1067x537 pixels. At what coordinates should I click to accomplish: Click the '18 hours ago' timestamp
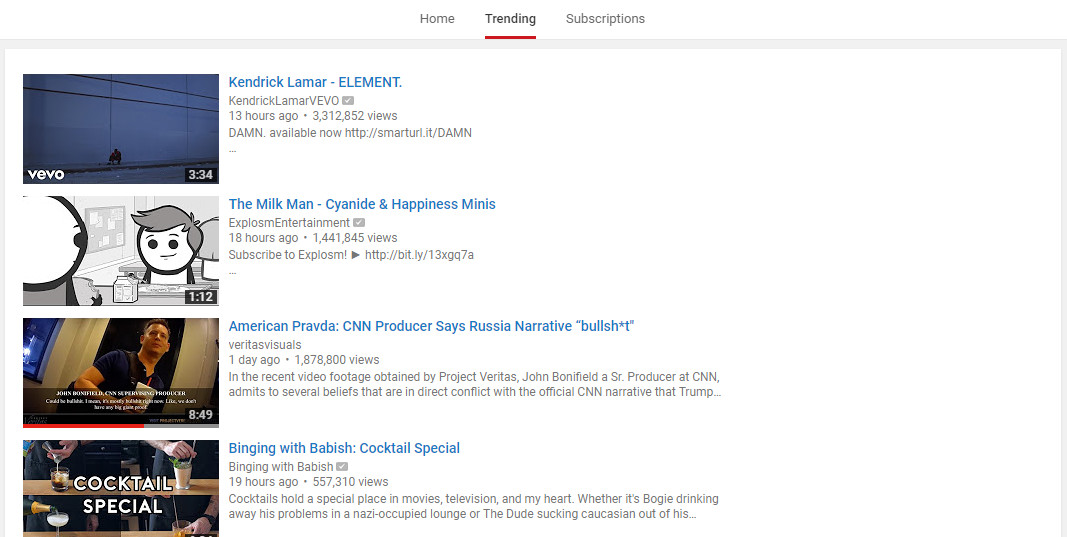pos(263,238)
